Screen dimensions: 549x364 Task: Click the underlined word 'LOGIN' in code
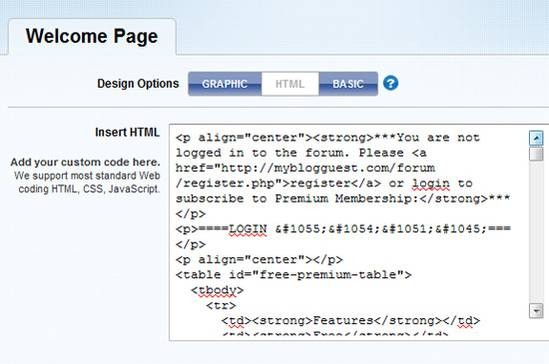point(248,229)
